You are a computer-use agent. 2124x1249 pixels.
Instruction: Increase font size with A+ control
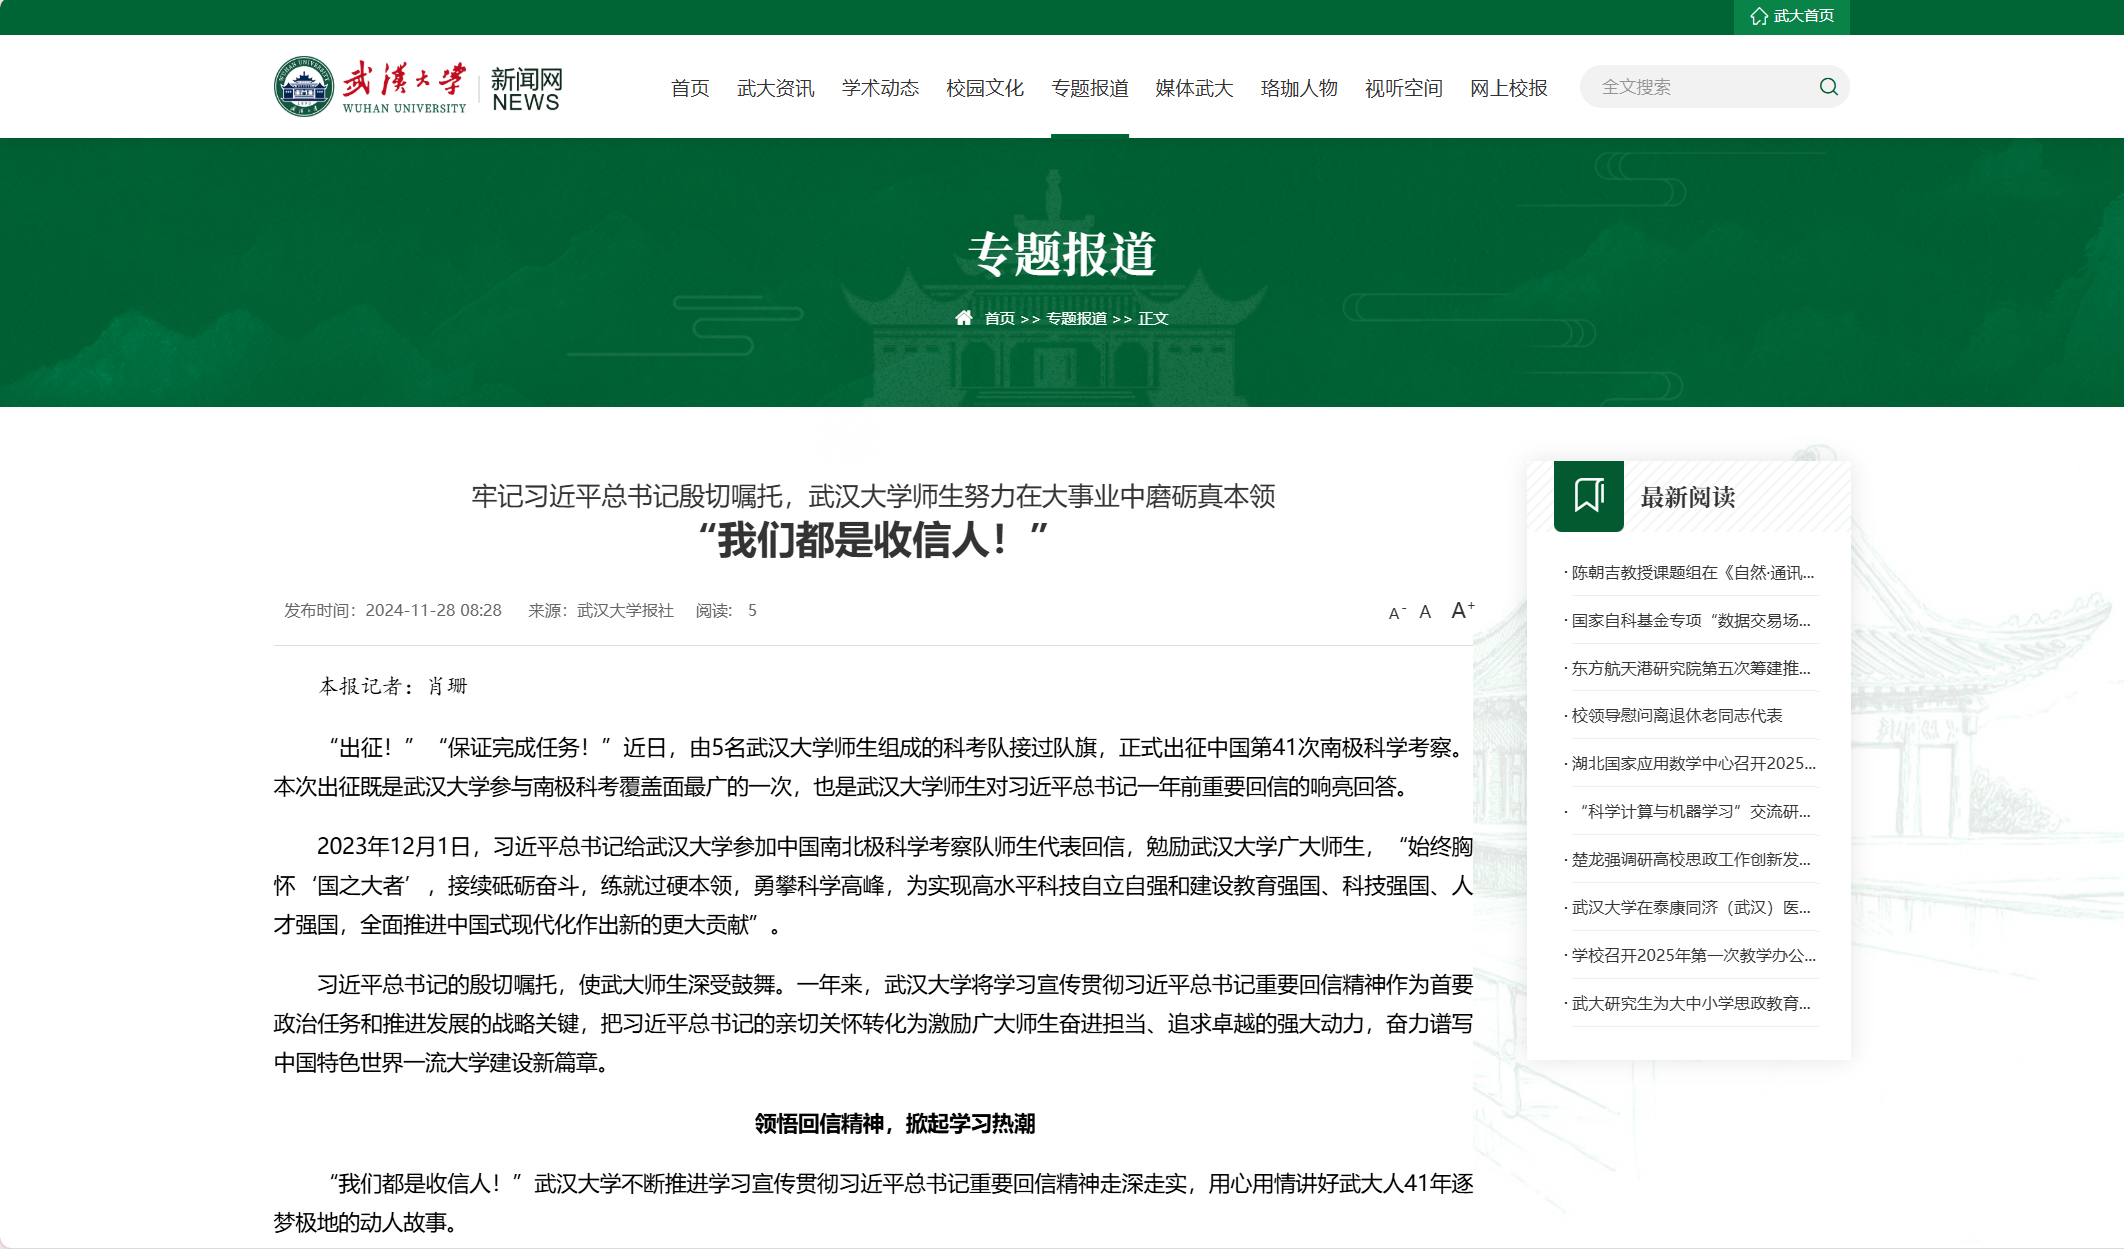pos(1463,610)
